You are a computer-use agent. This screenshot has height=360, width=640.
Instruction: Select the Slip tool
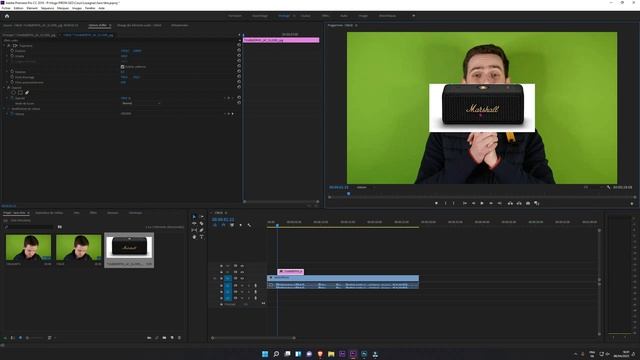[194, 230]
